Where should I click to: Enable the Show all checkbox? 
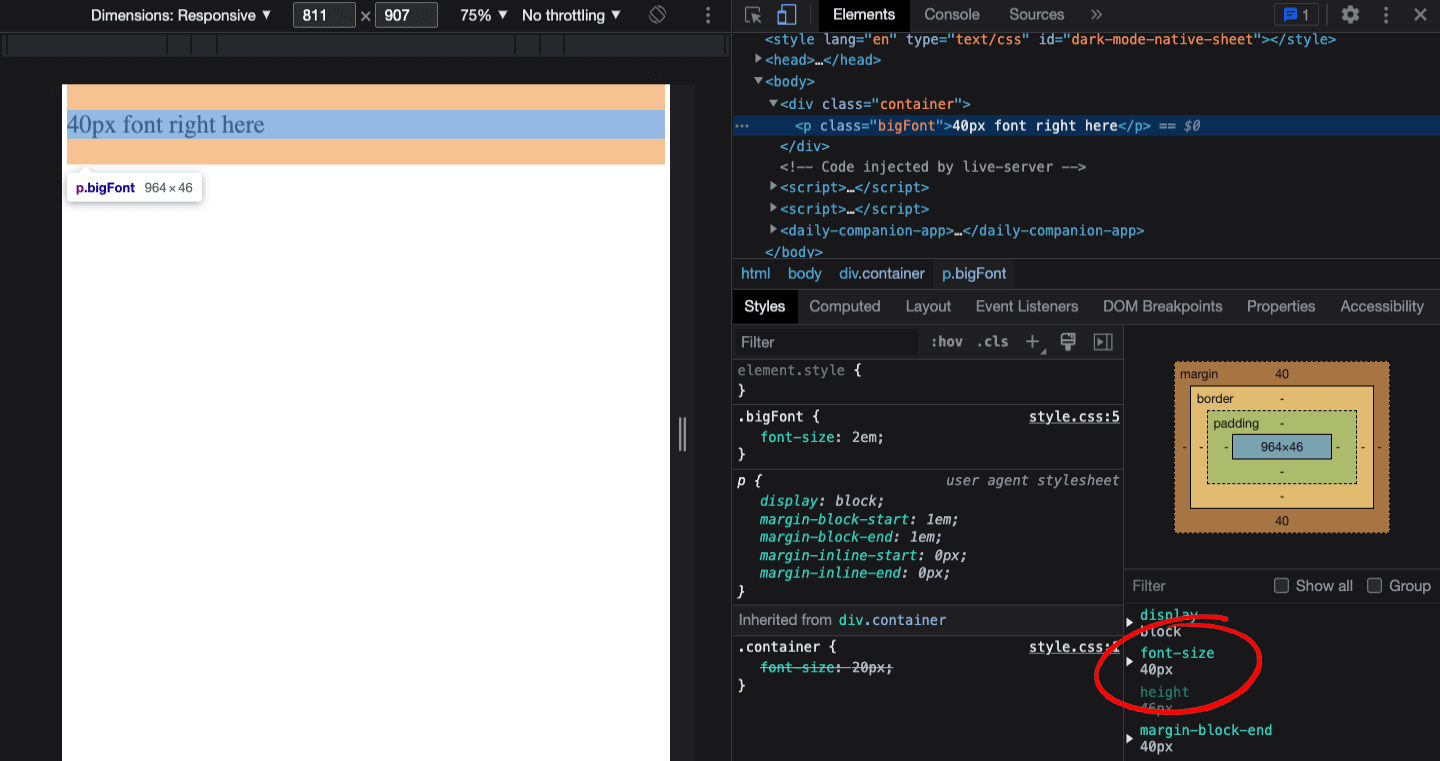point(1281,585)
